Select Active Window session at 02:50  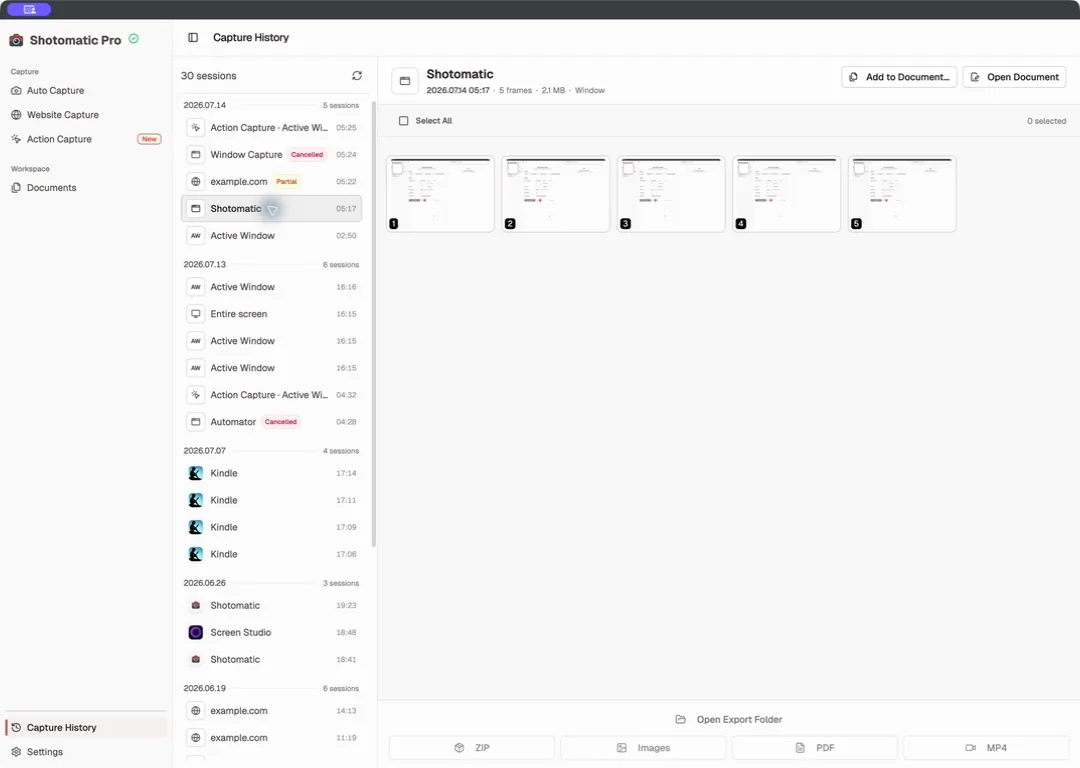pos(271,236)
